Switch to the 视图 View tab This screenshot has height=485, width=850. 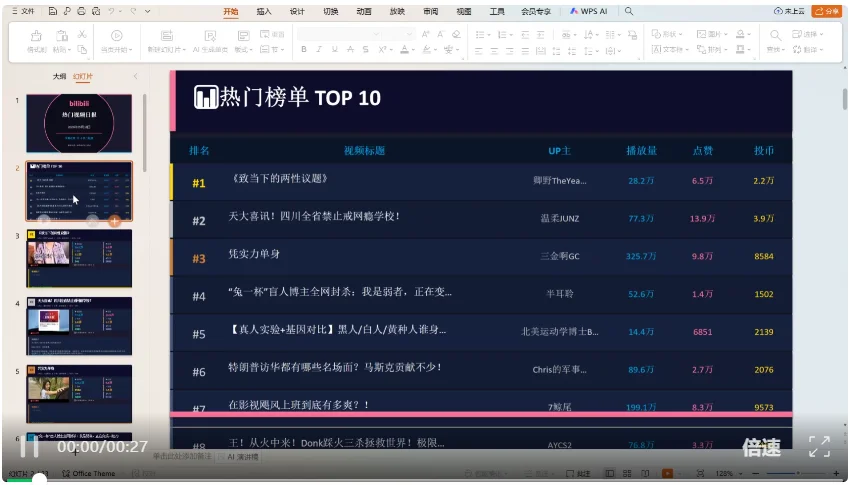(464, 11)
